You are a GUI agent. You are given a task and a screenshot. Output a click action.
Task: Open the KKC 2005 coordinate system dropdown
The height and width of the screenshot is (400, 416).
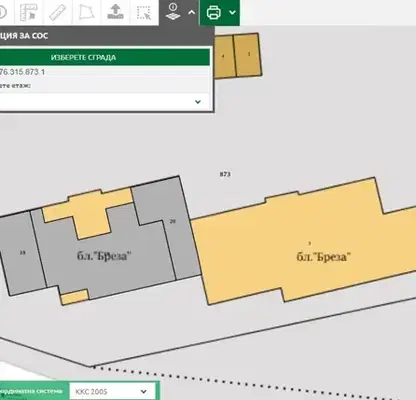[112, 391]
